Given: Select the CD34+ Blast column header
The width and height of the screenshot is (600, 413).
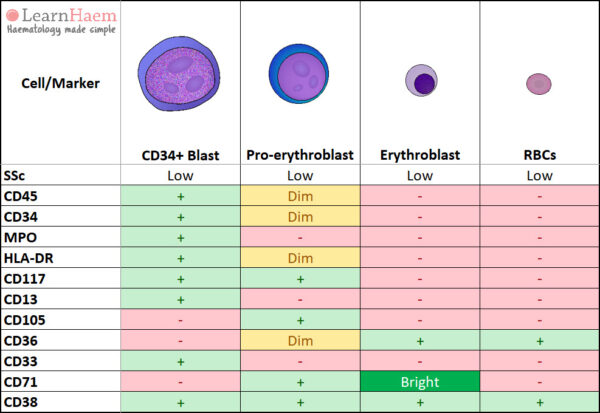Looking at the screenshot, I should pos(180,154).
